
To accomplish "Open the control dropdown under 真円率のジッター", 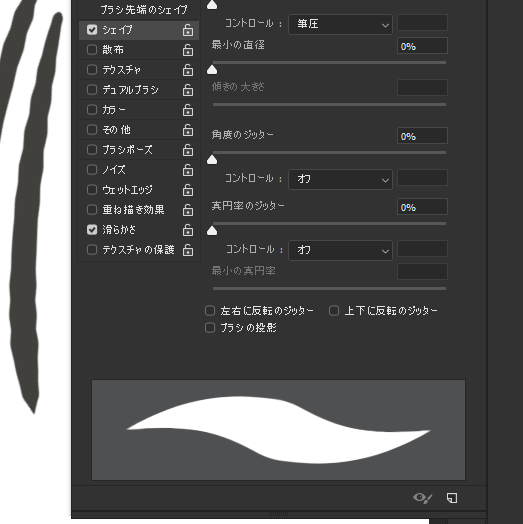I will coord(340,250).
